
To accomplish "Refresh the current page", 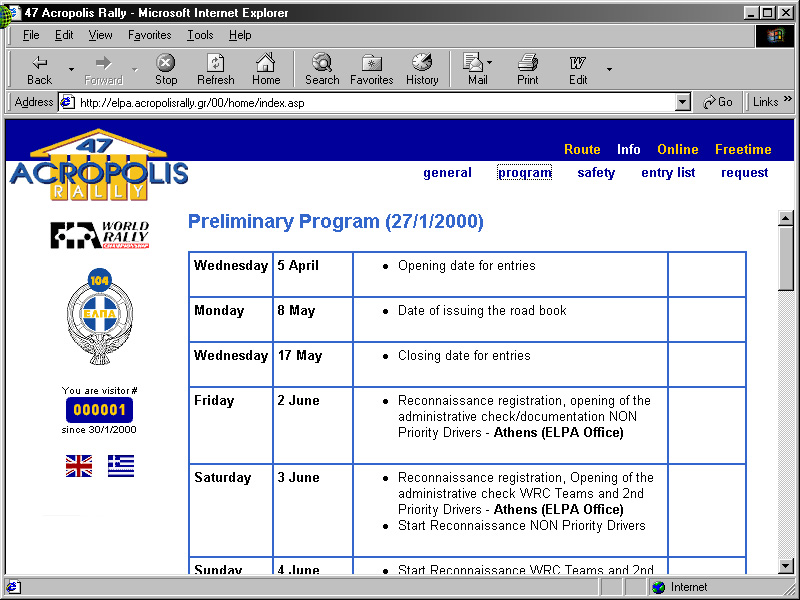I will [216, 69].
